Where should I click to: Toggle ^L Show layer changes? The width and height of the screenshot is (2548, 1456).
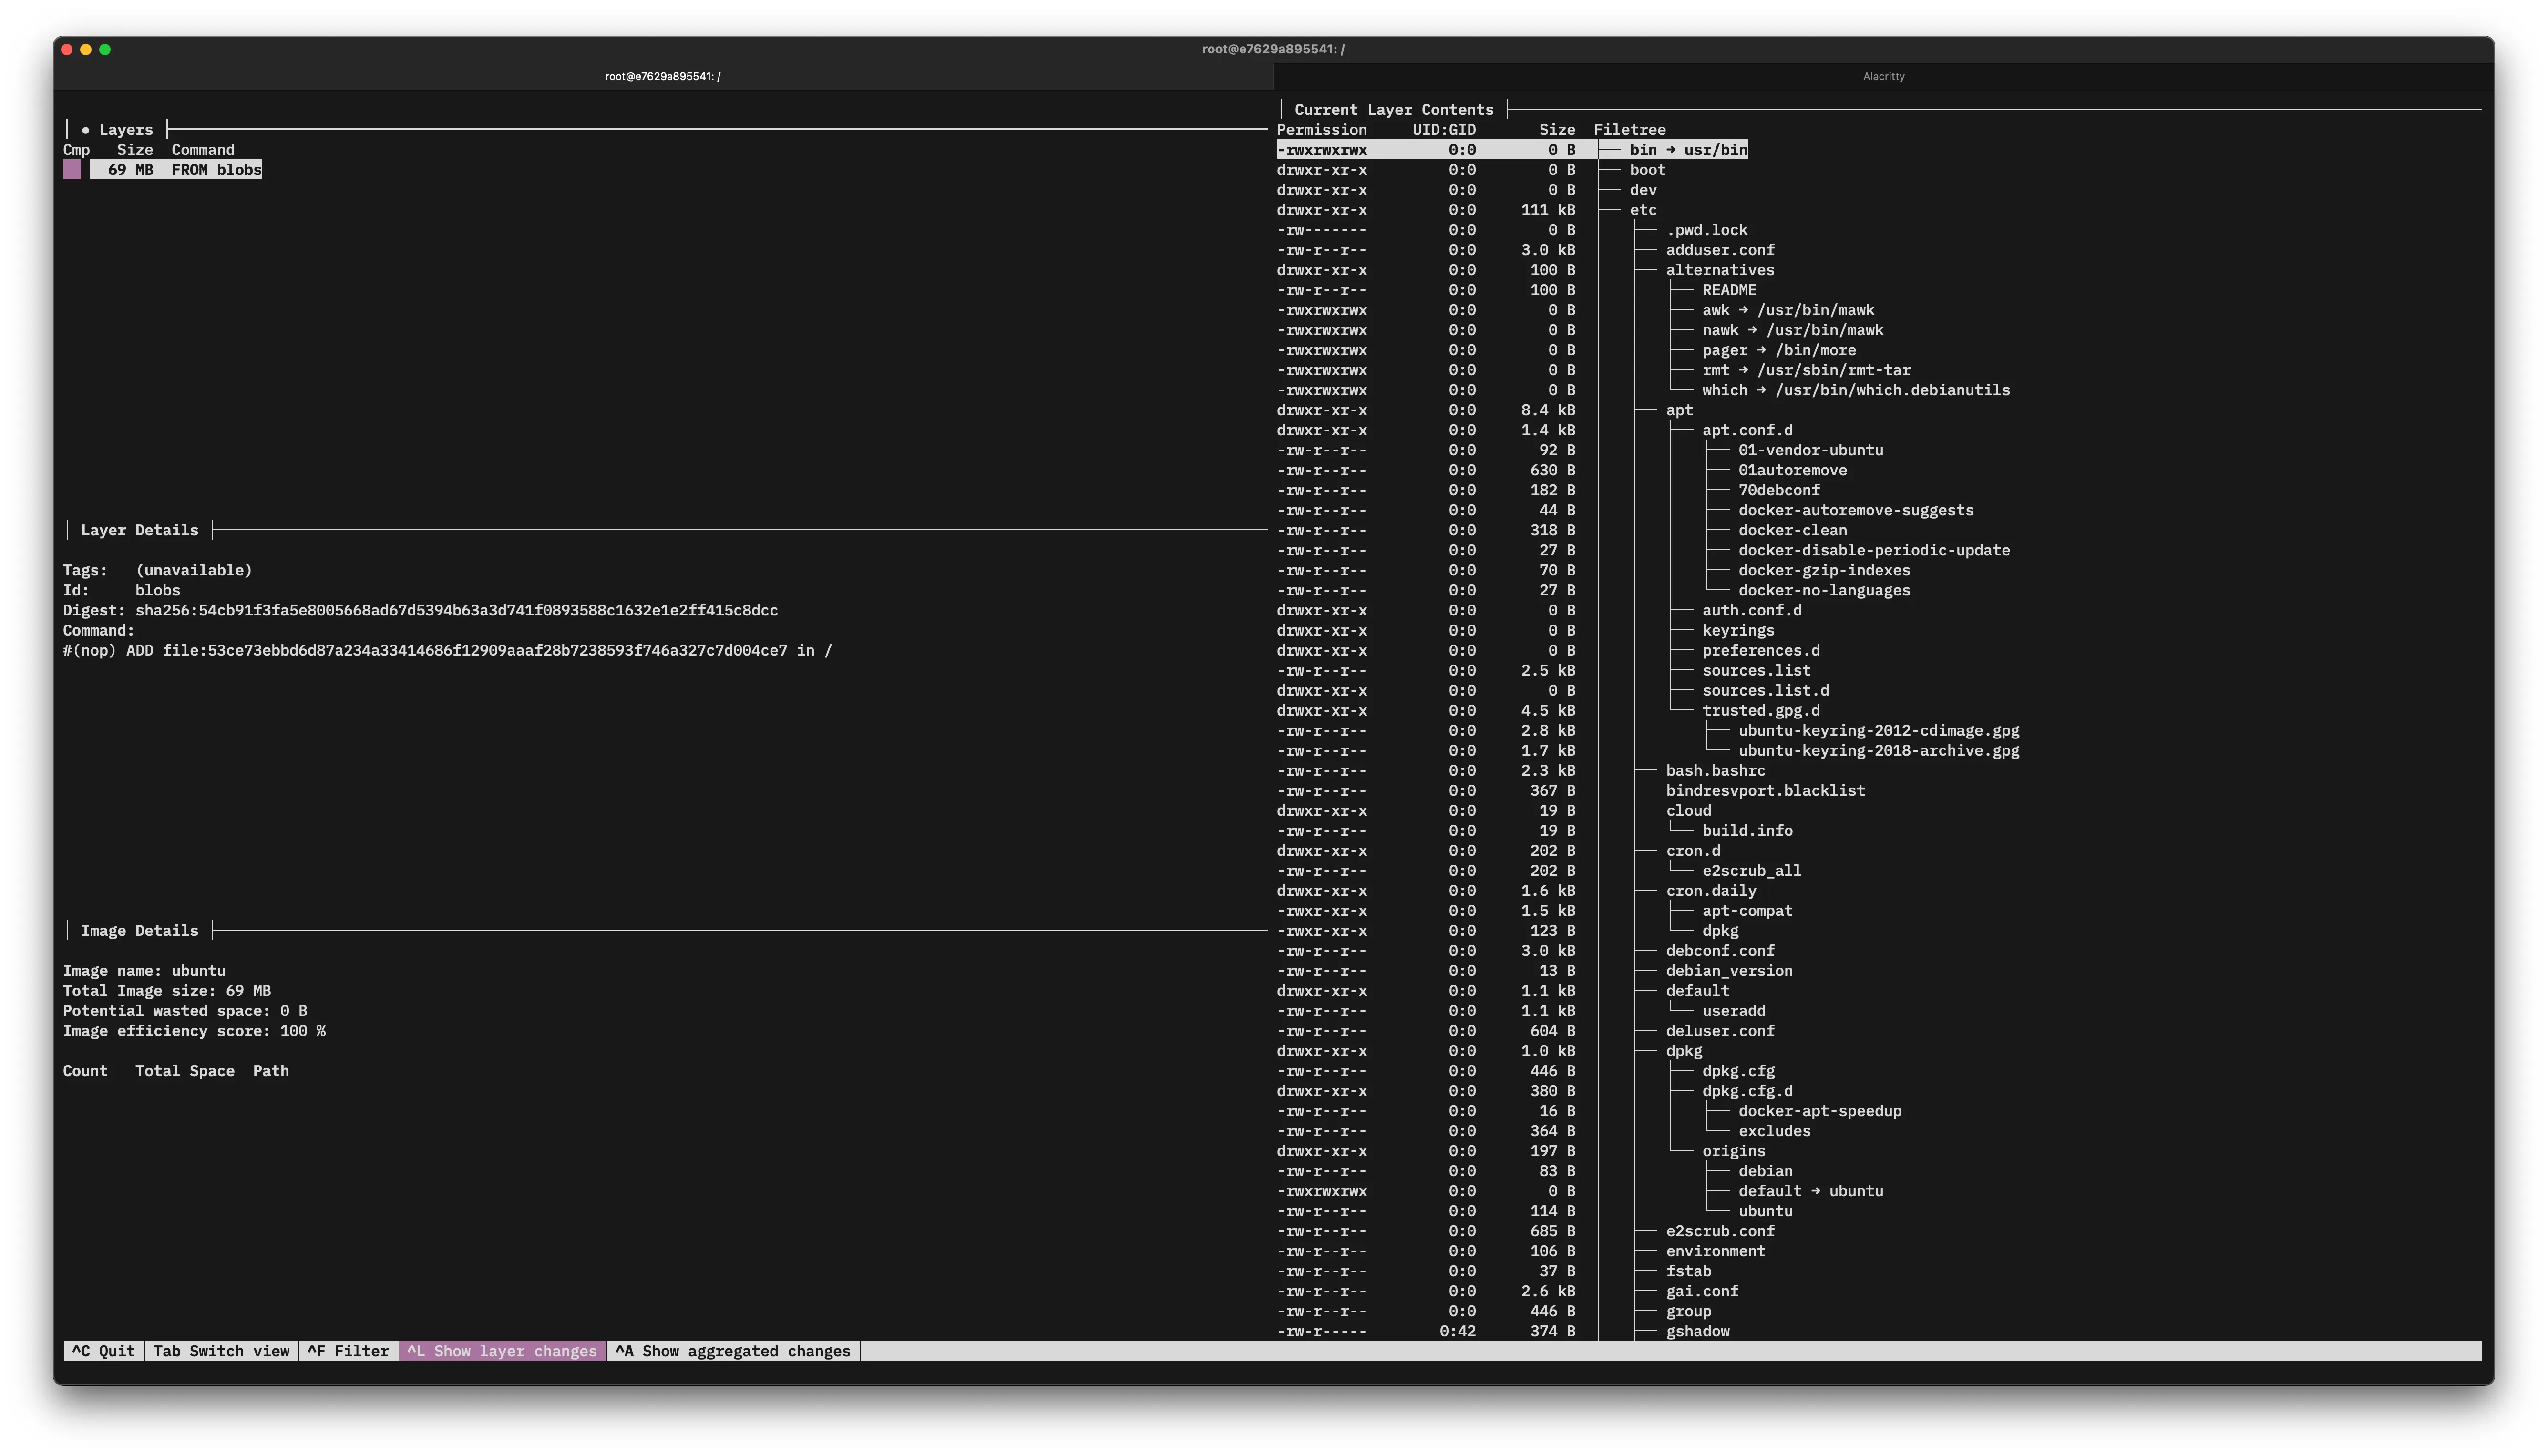tap(502, 1351)
